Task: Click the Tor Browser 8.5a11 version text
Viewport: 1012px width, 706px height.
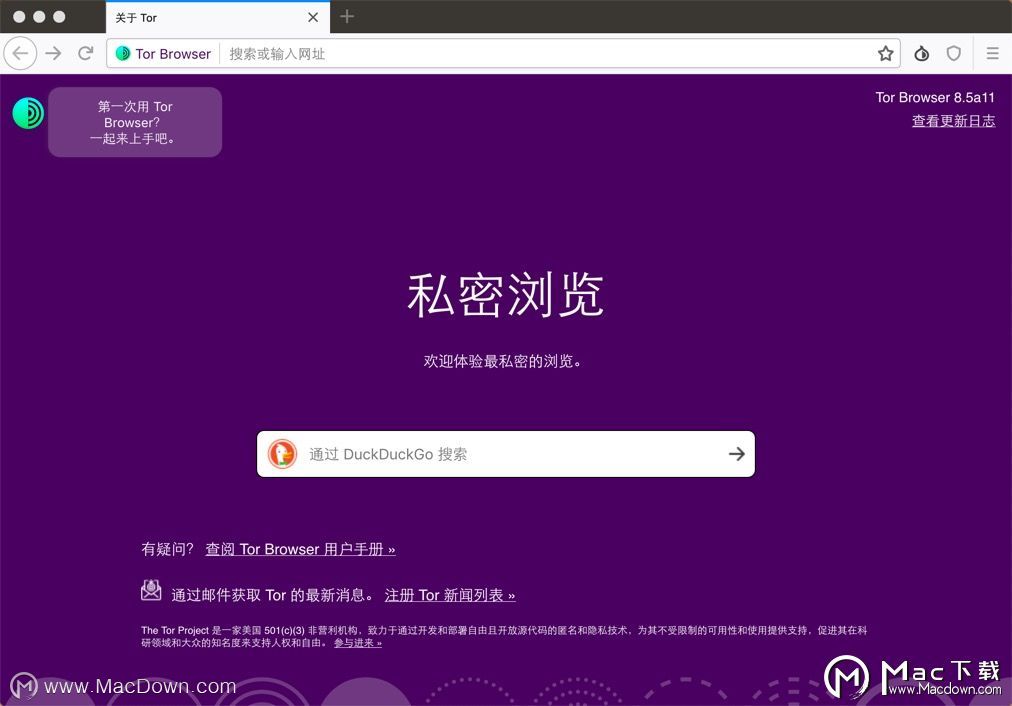Action: point(935,97)
